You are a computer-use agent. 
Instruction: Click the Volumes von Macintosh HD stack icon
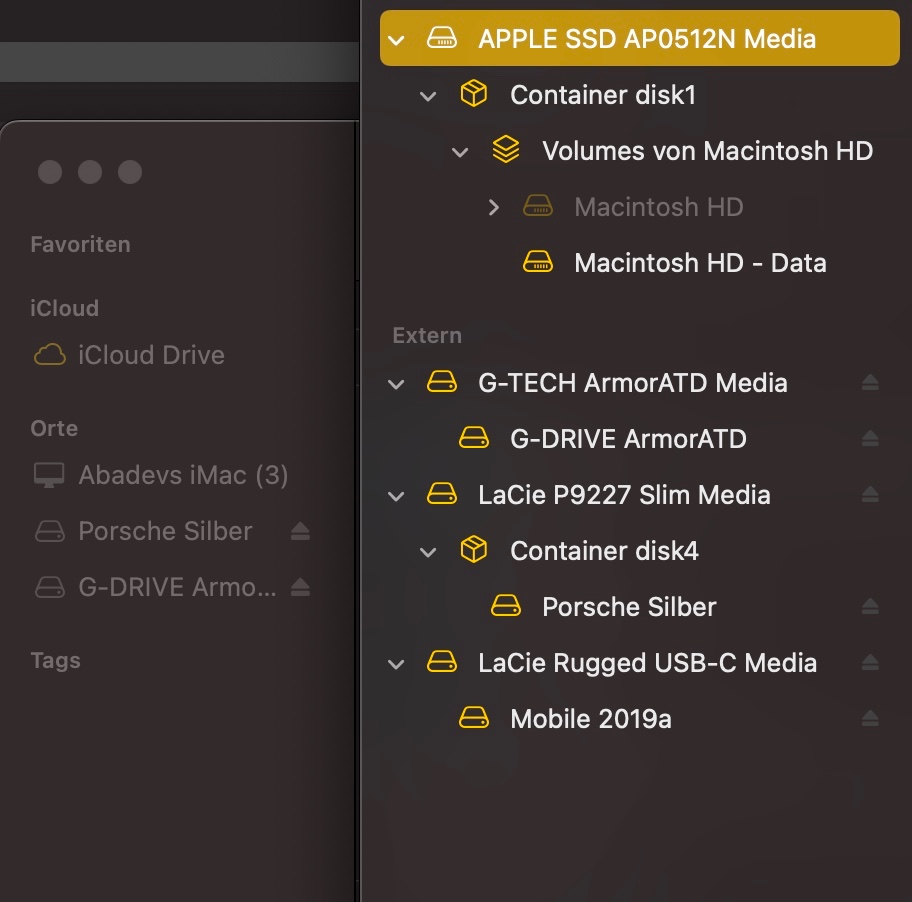[506, 151]
